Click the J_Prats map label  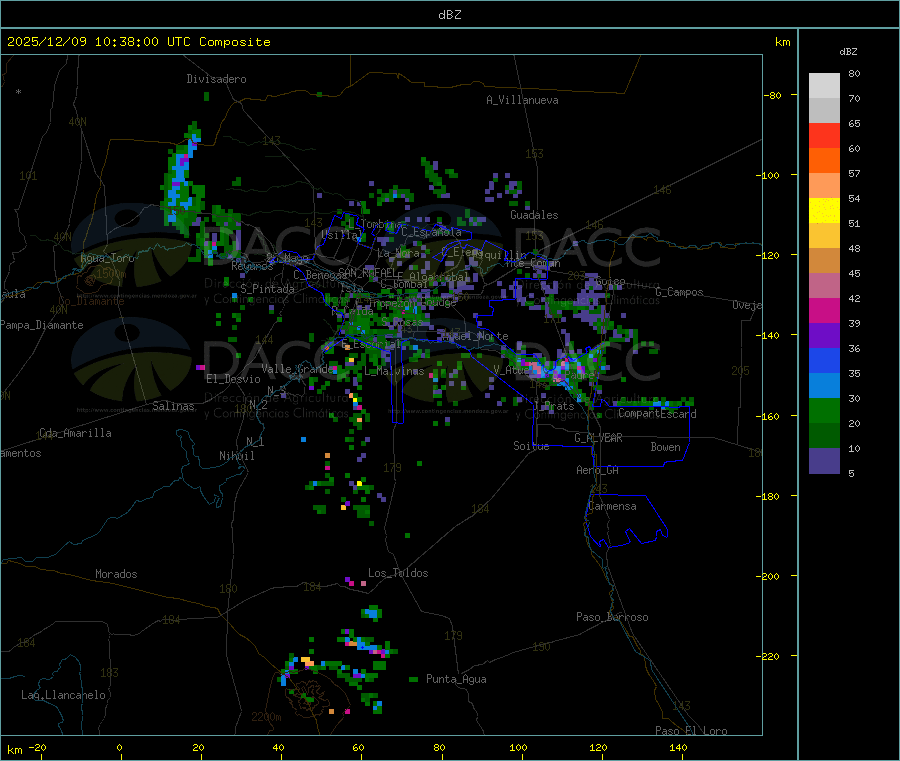point(553,406)
